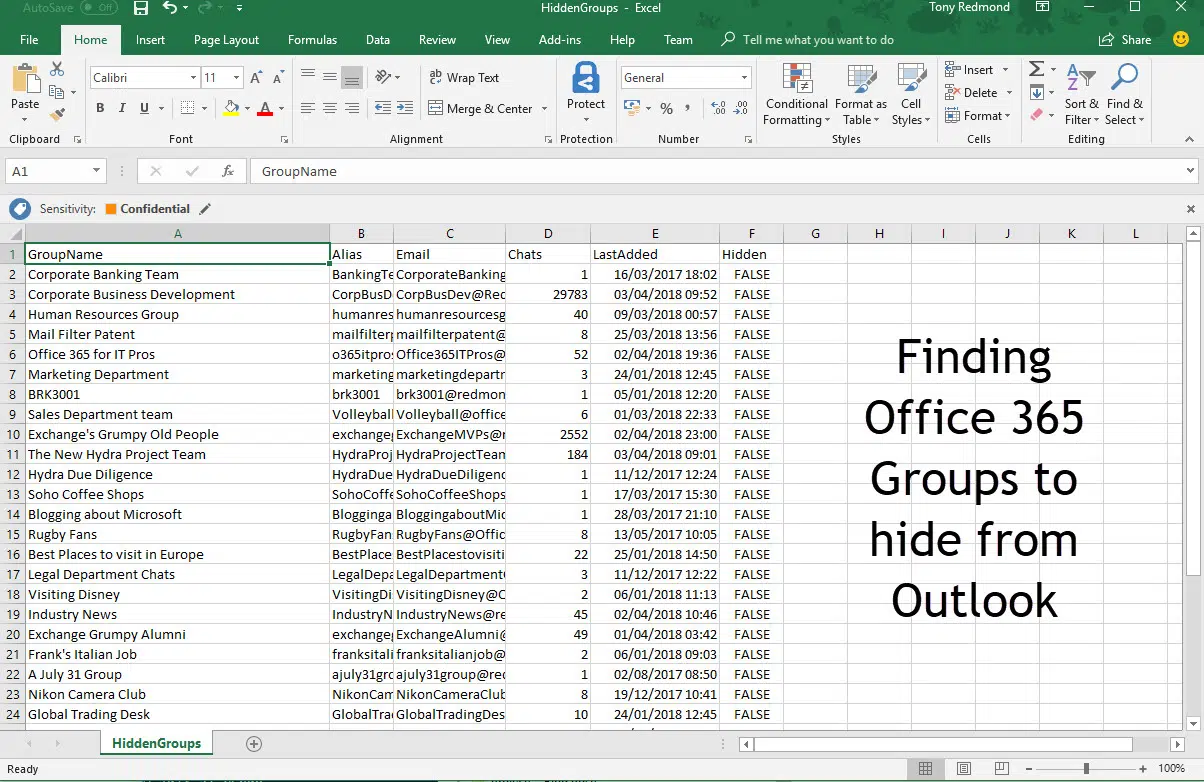Open the General number format dropdown

pos(744,77)
